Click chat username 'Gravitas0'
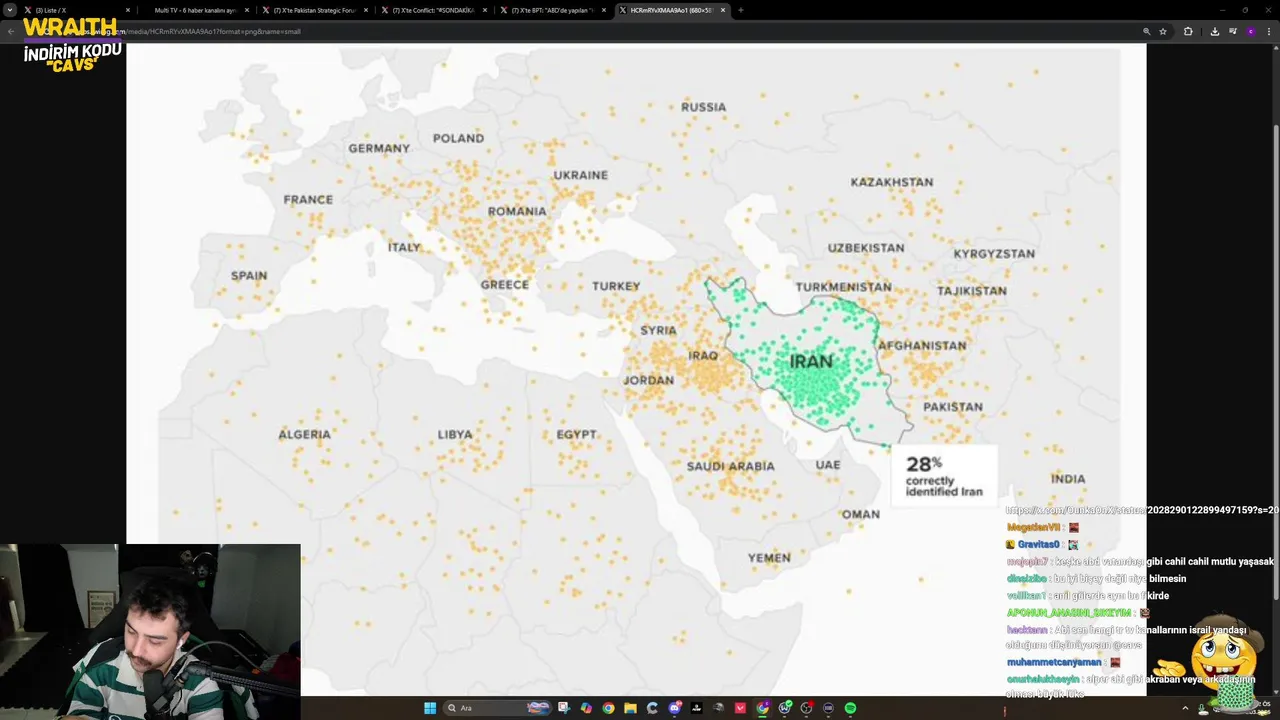1280x720 pixels. 1038,545
